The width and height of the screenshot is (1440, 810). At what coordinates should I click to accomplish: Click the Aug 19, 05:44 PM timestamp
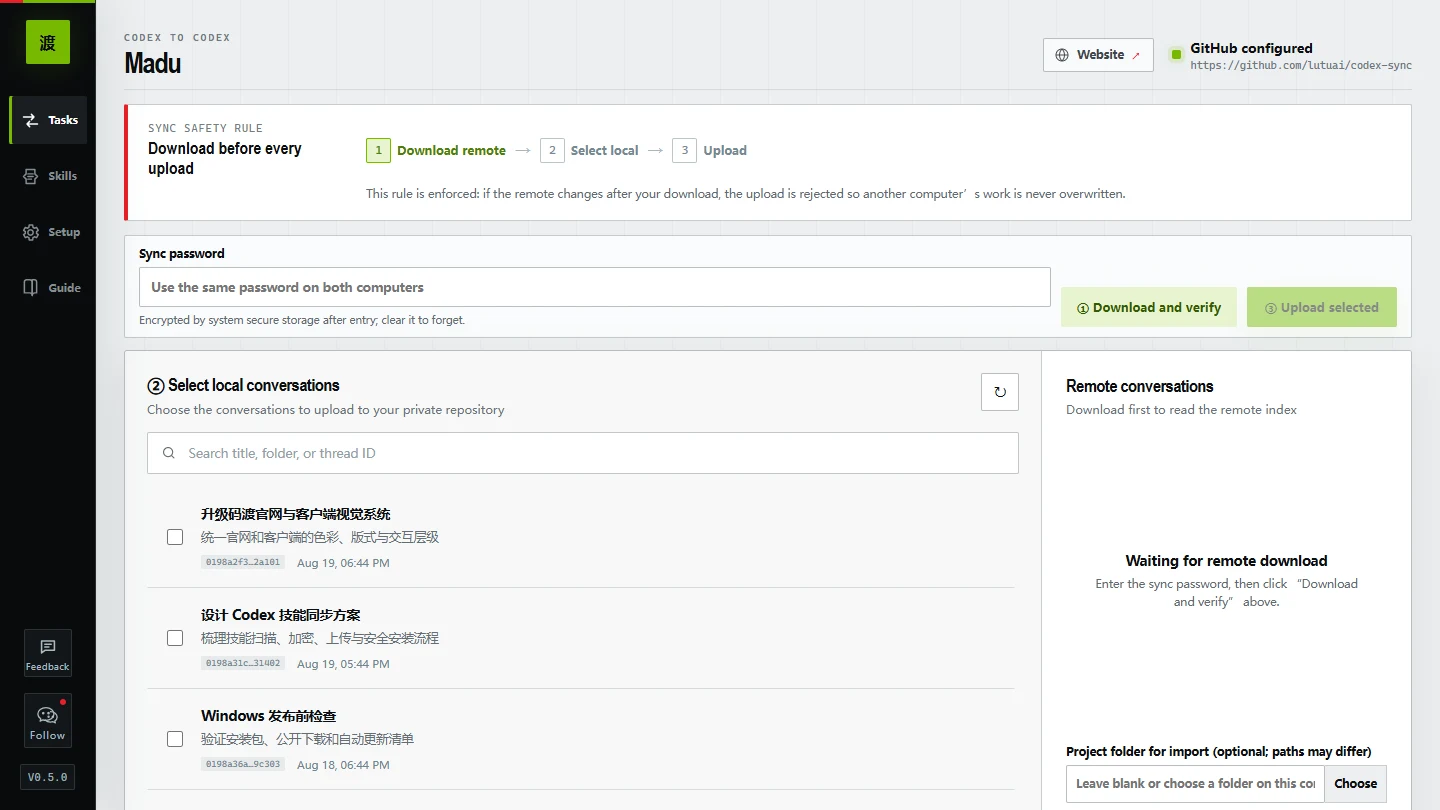coord(343,664)
